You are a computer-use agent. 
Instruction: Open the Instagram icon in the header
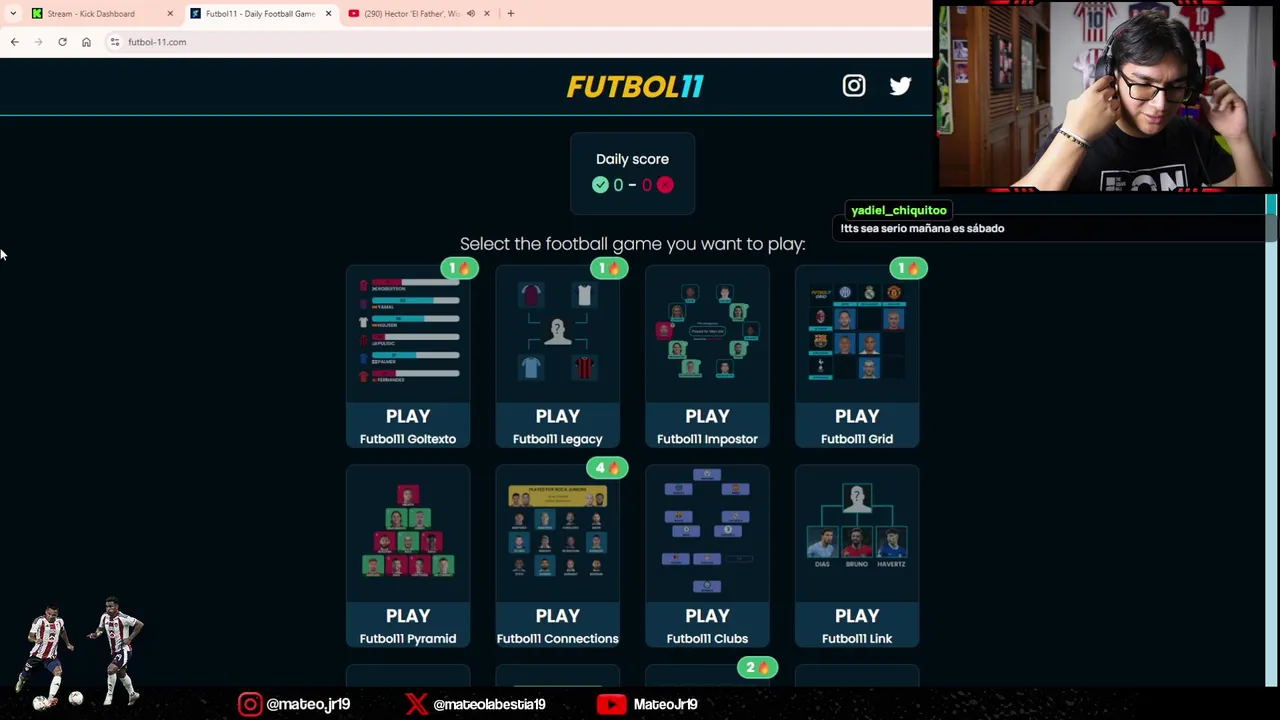pyautogui.click(x=853, y=86)
